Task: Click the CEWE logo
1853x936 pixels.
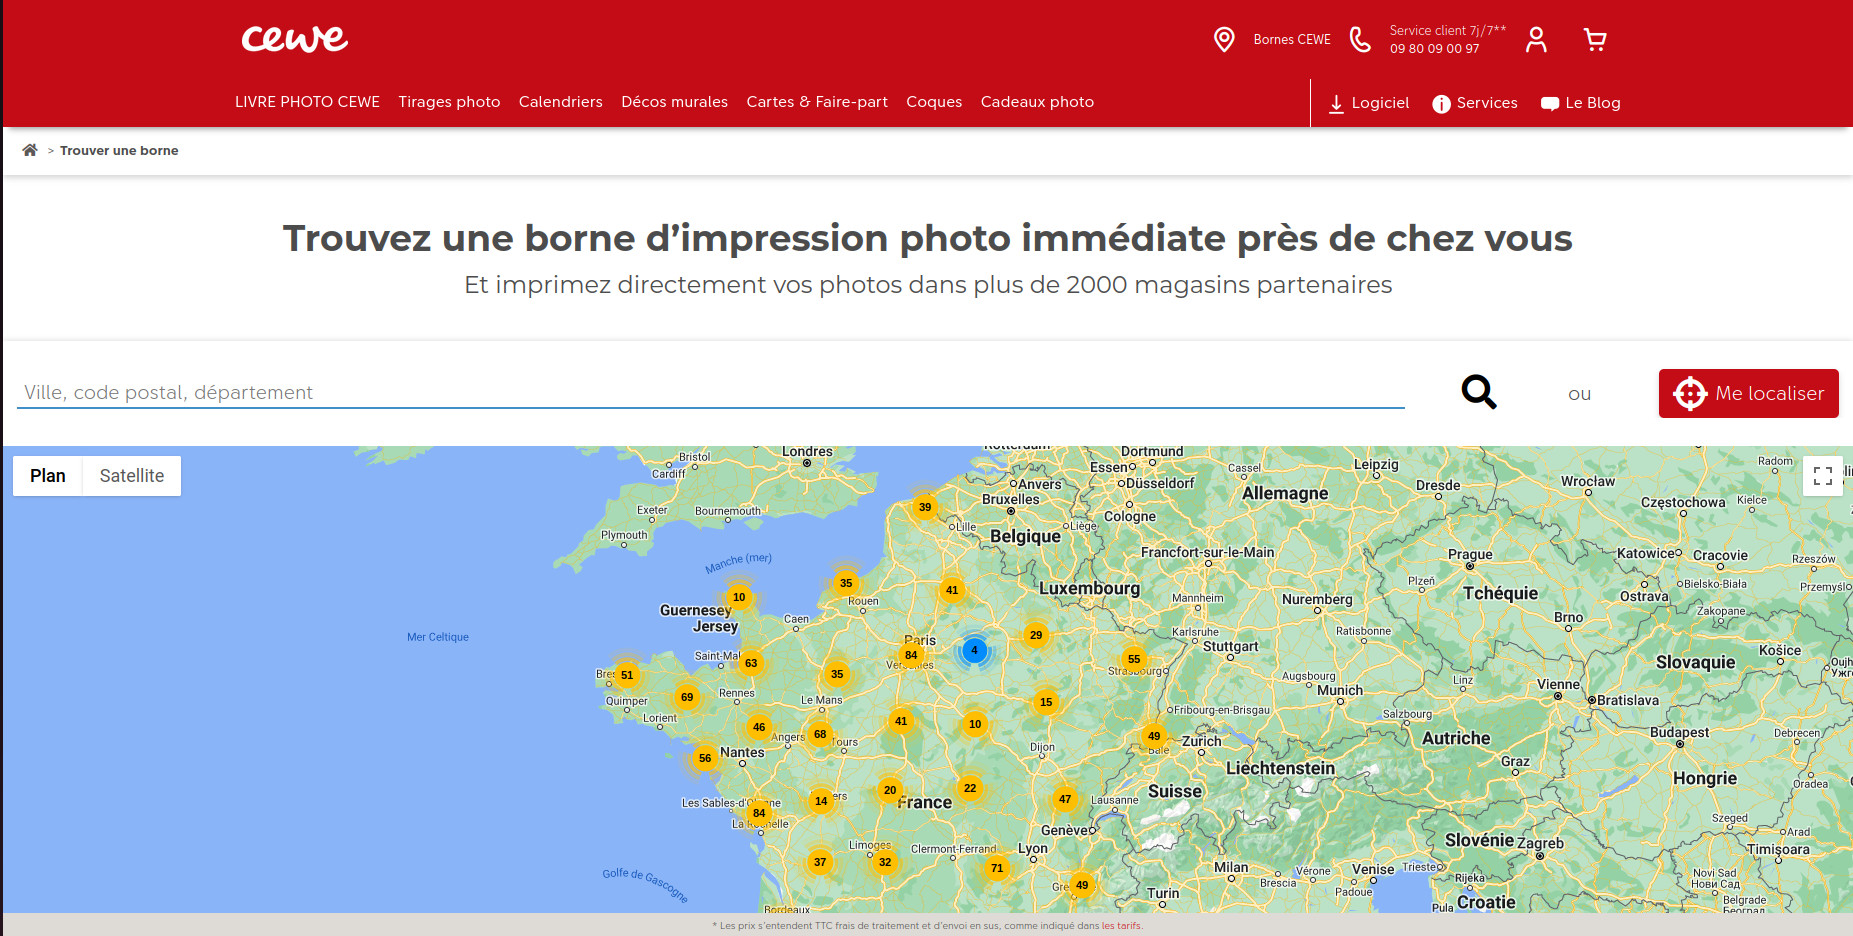Action: [x=294, y=39]
